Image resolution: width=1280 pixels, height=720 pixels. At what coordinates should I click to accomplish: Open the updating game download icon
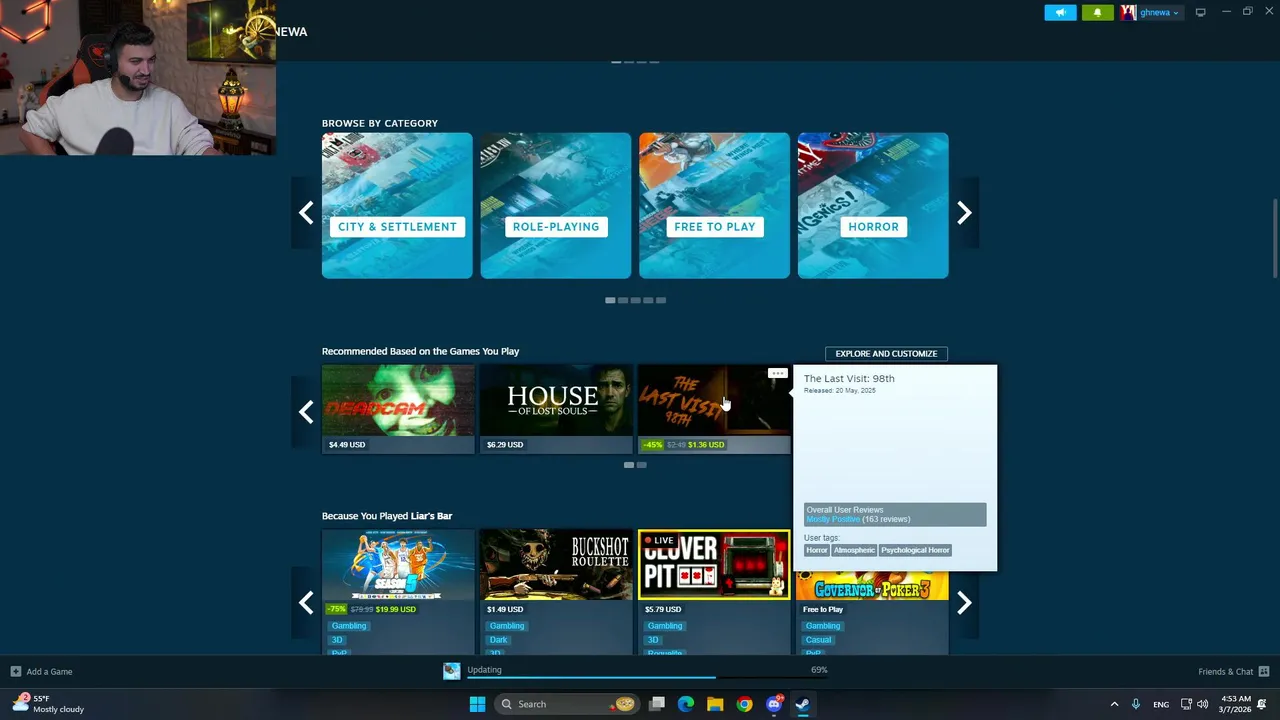tap(452, 671)
